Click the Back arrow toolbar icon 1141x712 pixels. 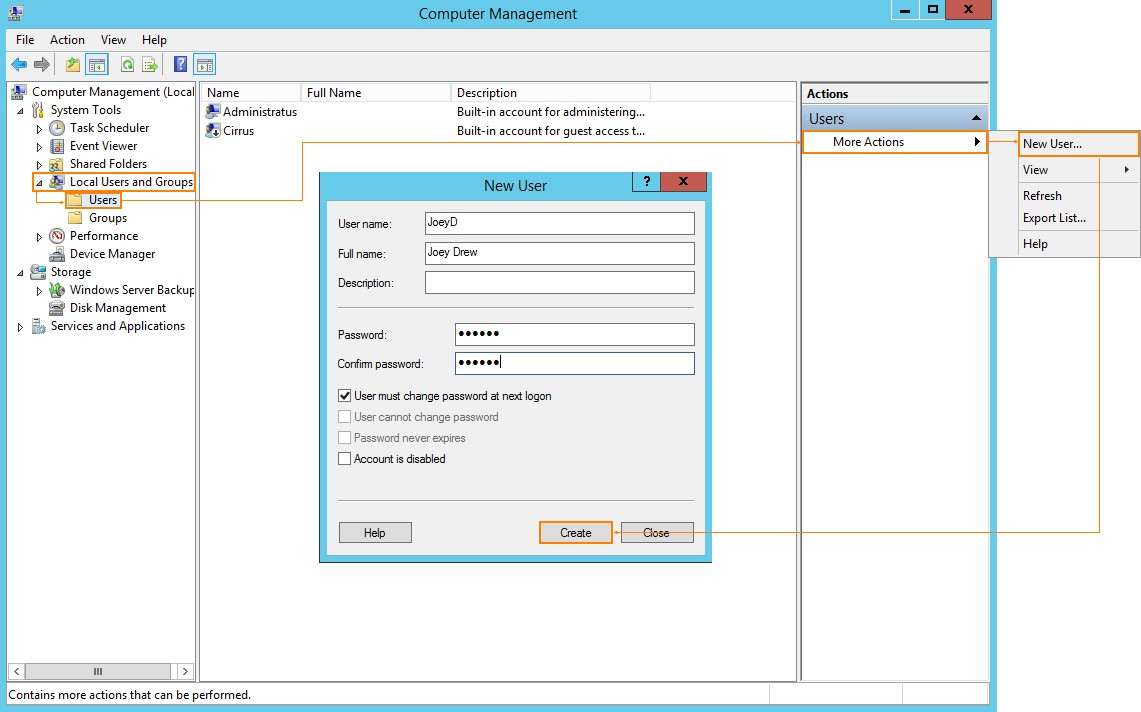click(19, 65)
